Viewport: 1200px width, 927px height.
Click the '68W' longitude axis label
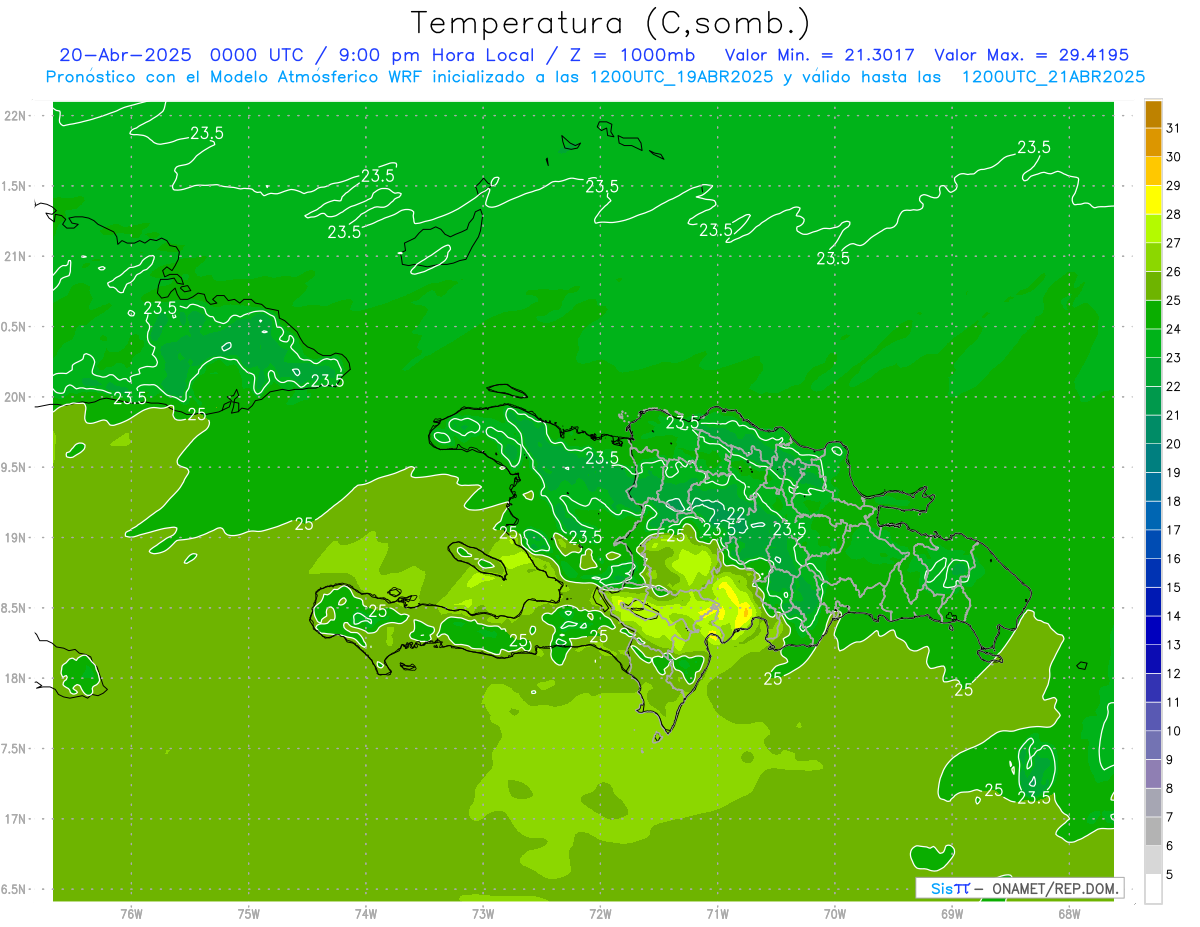[1069, 914]
